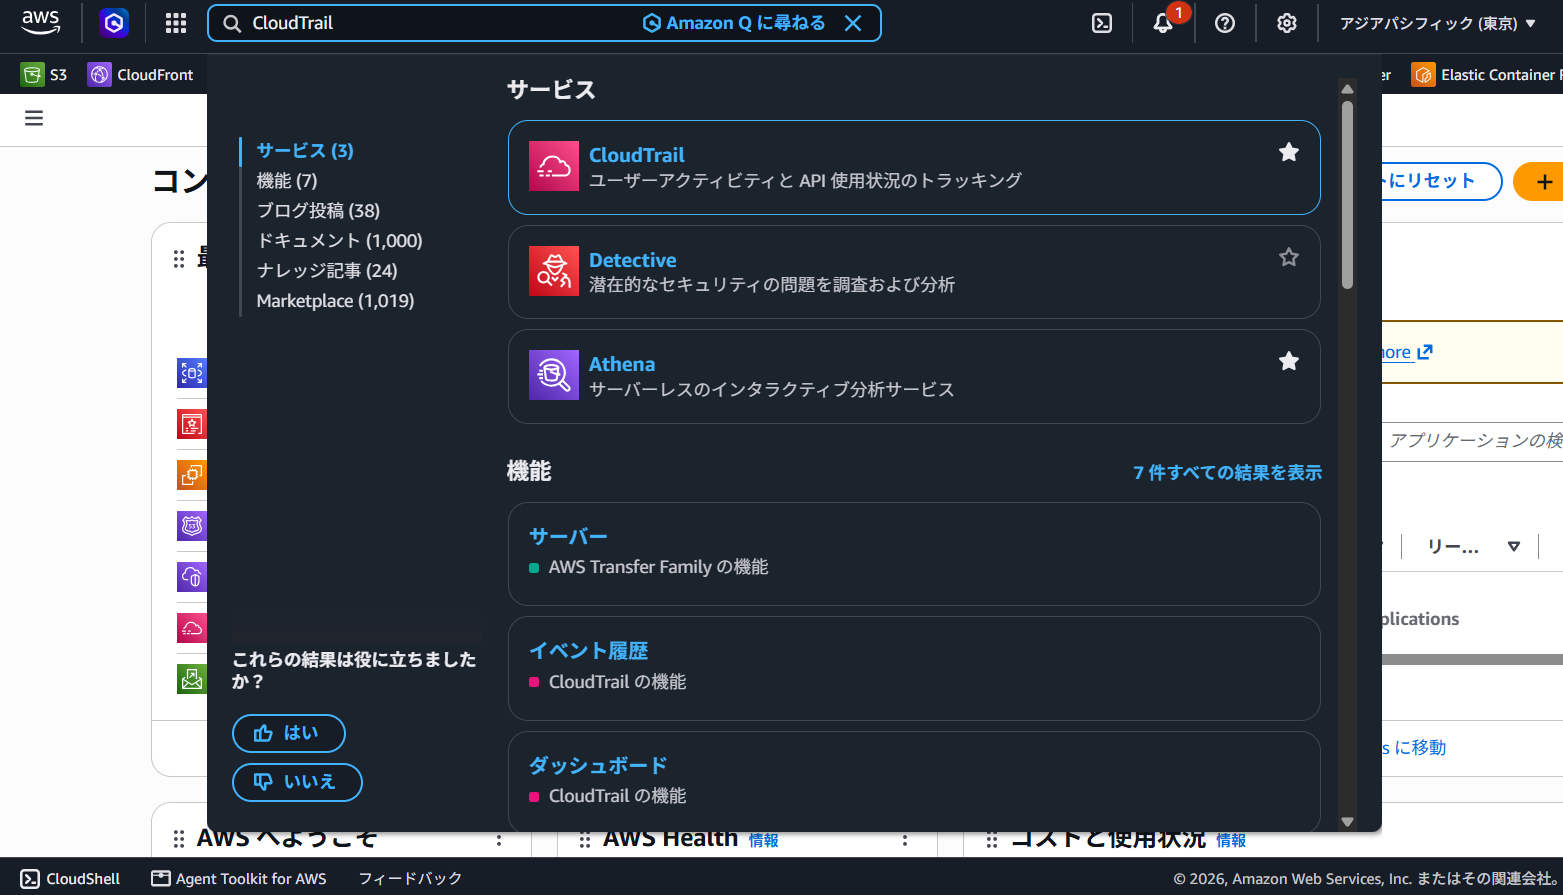This screenshot has height=895, width=1563.
Task: Click the CloudTrail search input field
Action: click(x=440, y=23)
